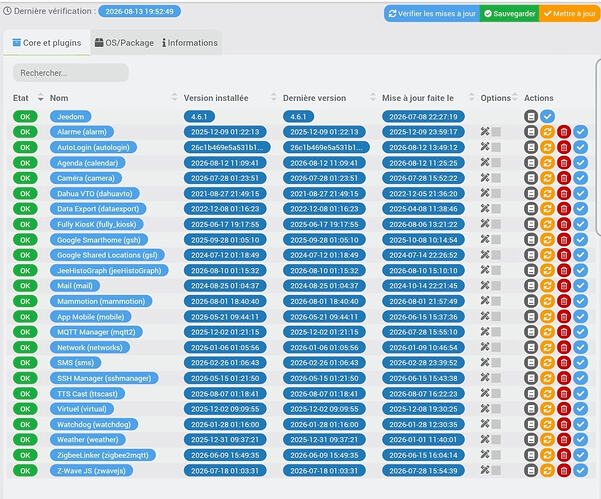
Task: Delete the Dahua VTO plugin
Action: [x=564, y=194]
